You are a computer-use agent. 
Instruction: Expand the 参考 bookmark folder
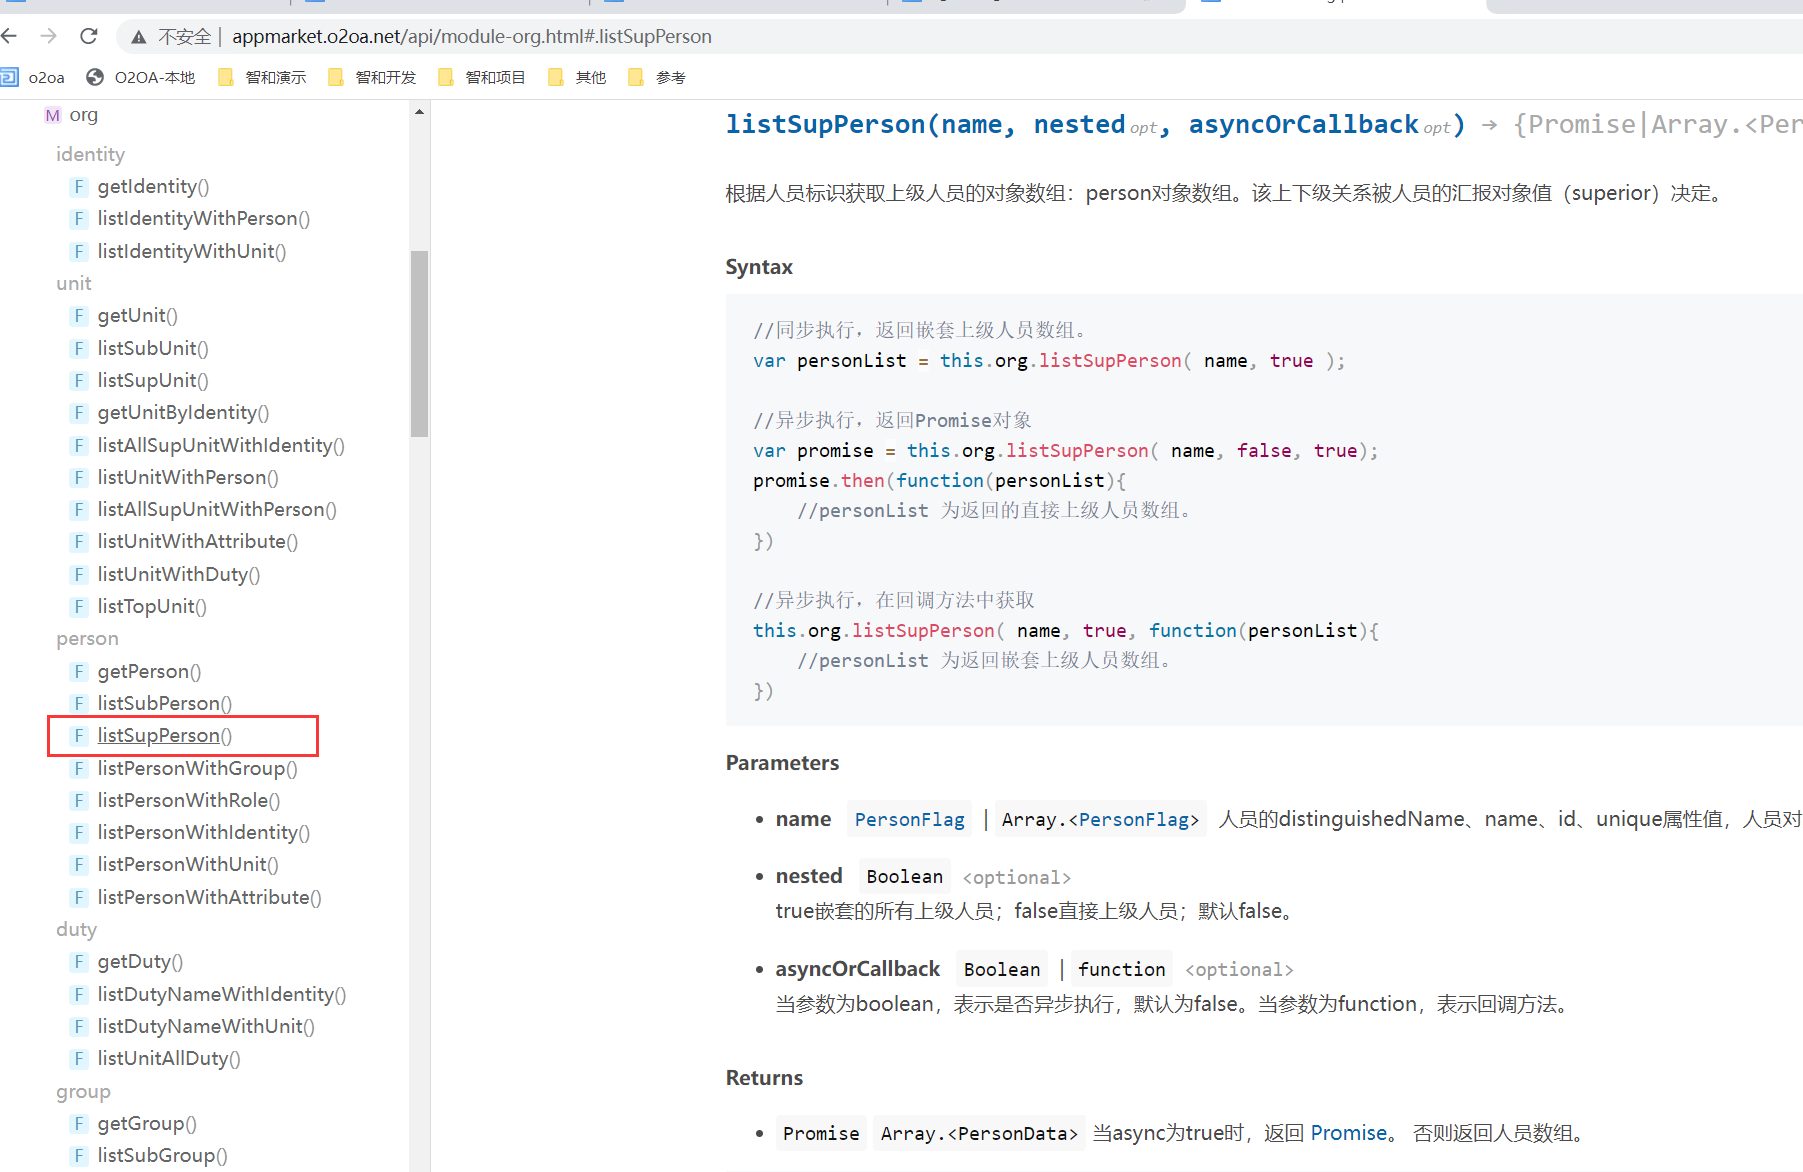tap(657, 77)
